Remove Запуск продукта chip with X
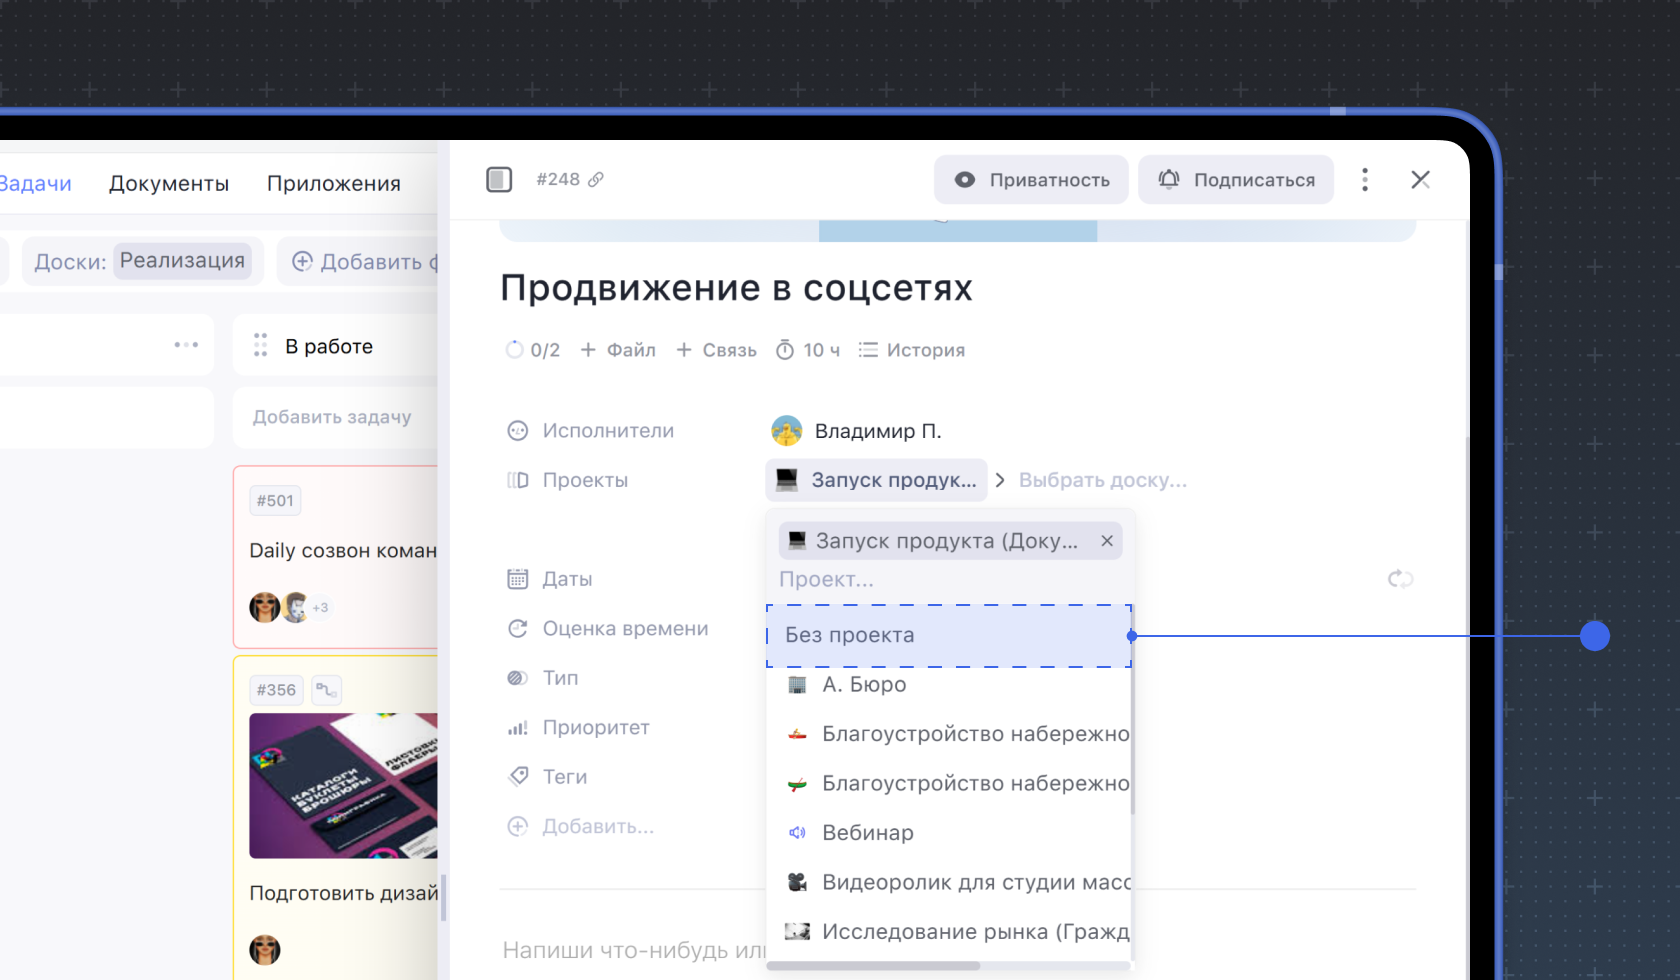 tap(1107, 541)
